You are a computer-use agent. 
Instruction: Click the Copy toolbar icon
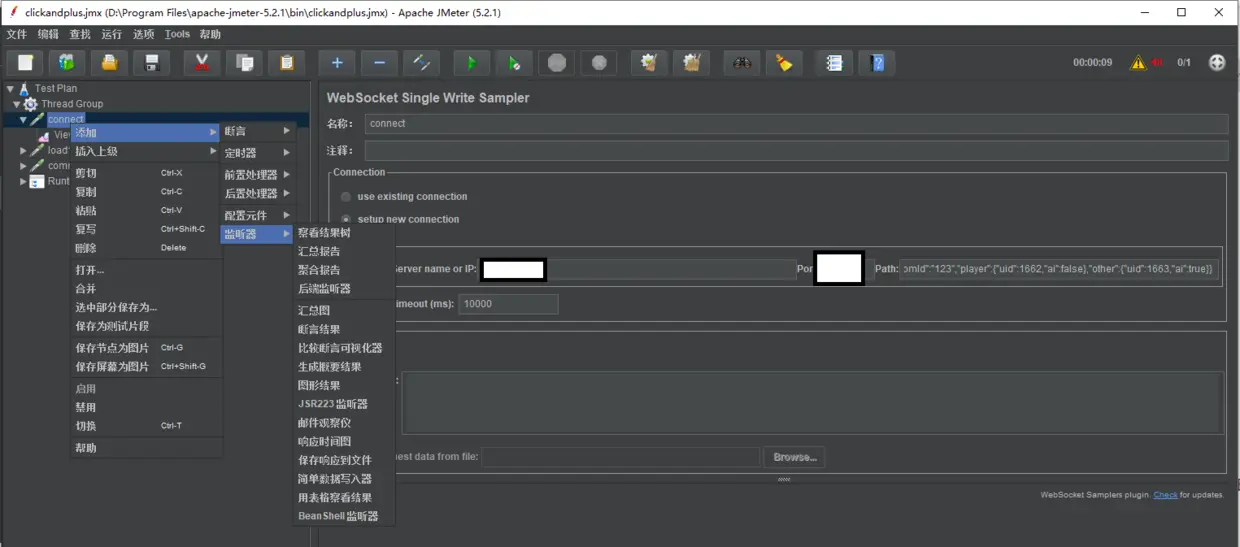(x=244, y=63)
